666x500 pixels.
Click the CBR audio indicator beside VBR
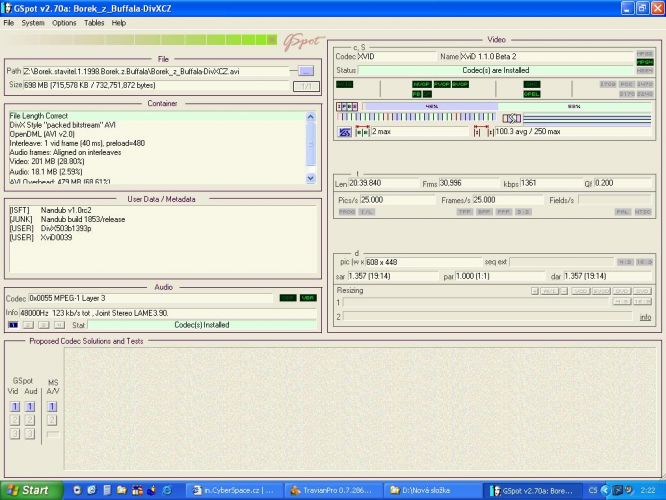tap(288, 298)
